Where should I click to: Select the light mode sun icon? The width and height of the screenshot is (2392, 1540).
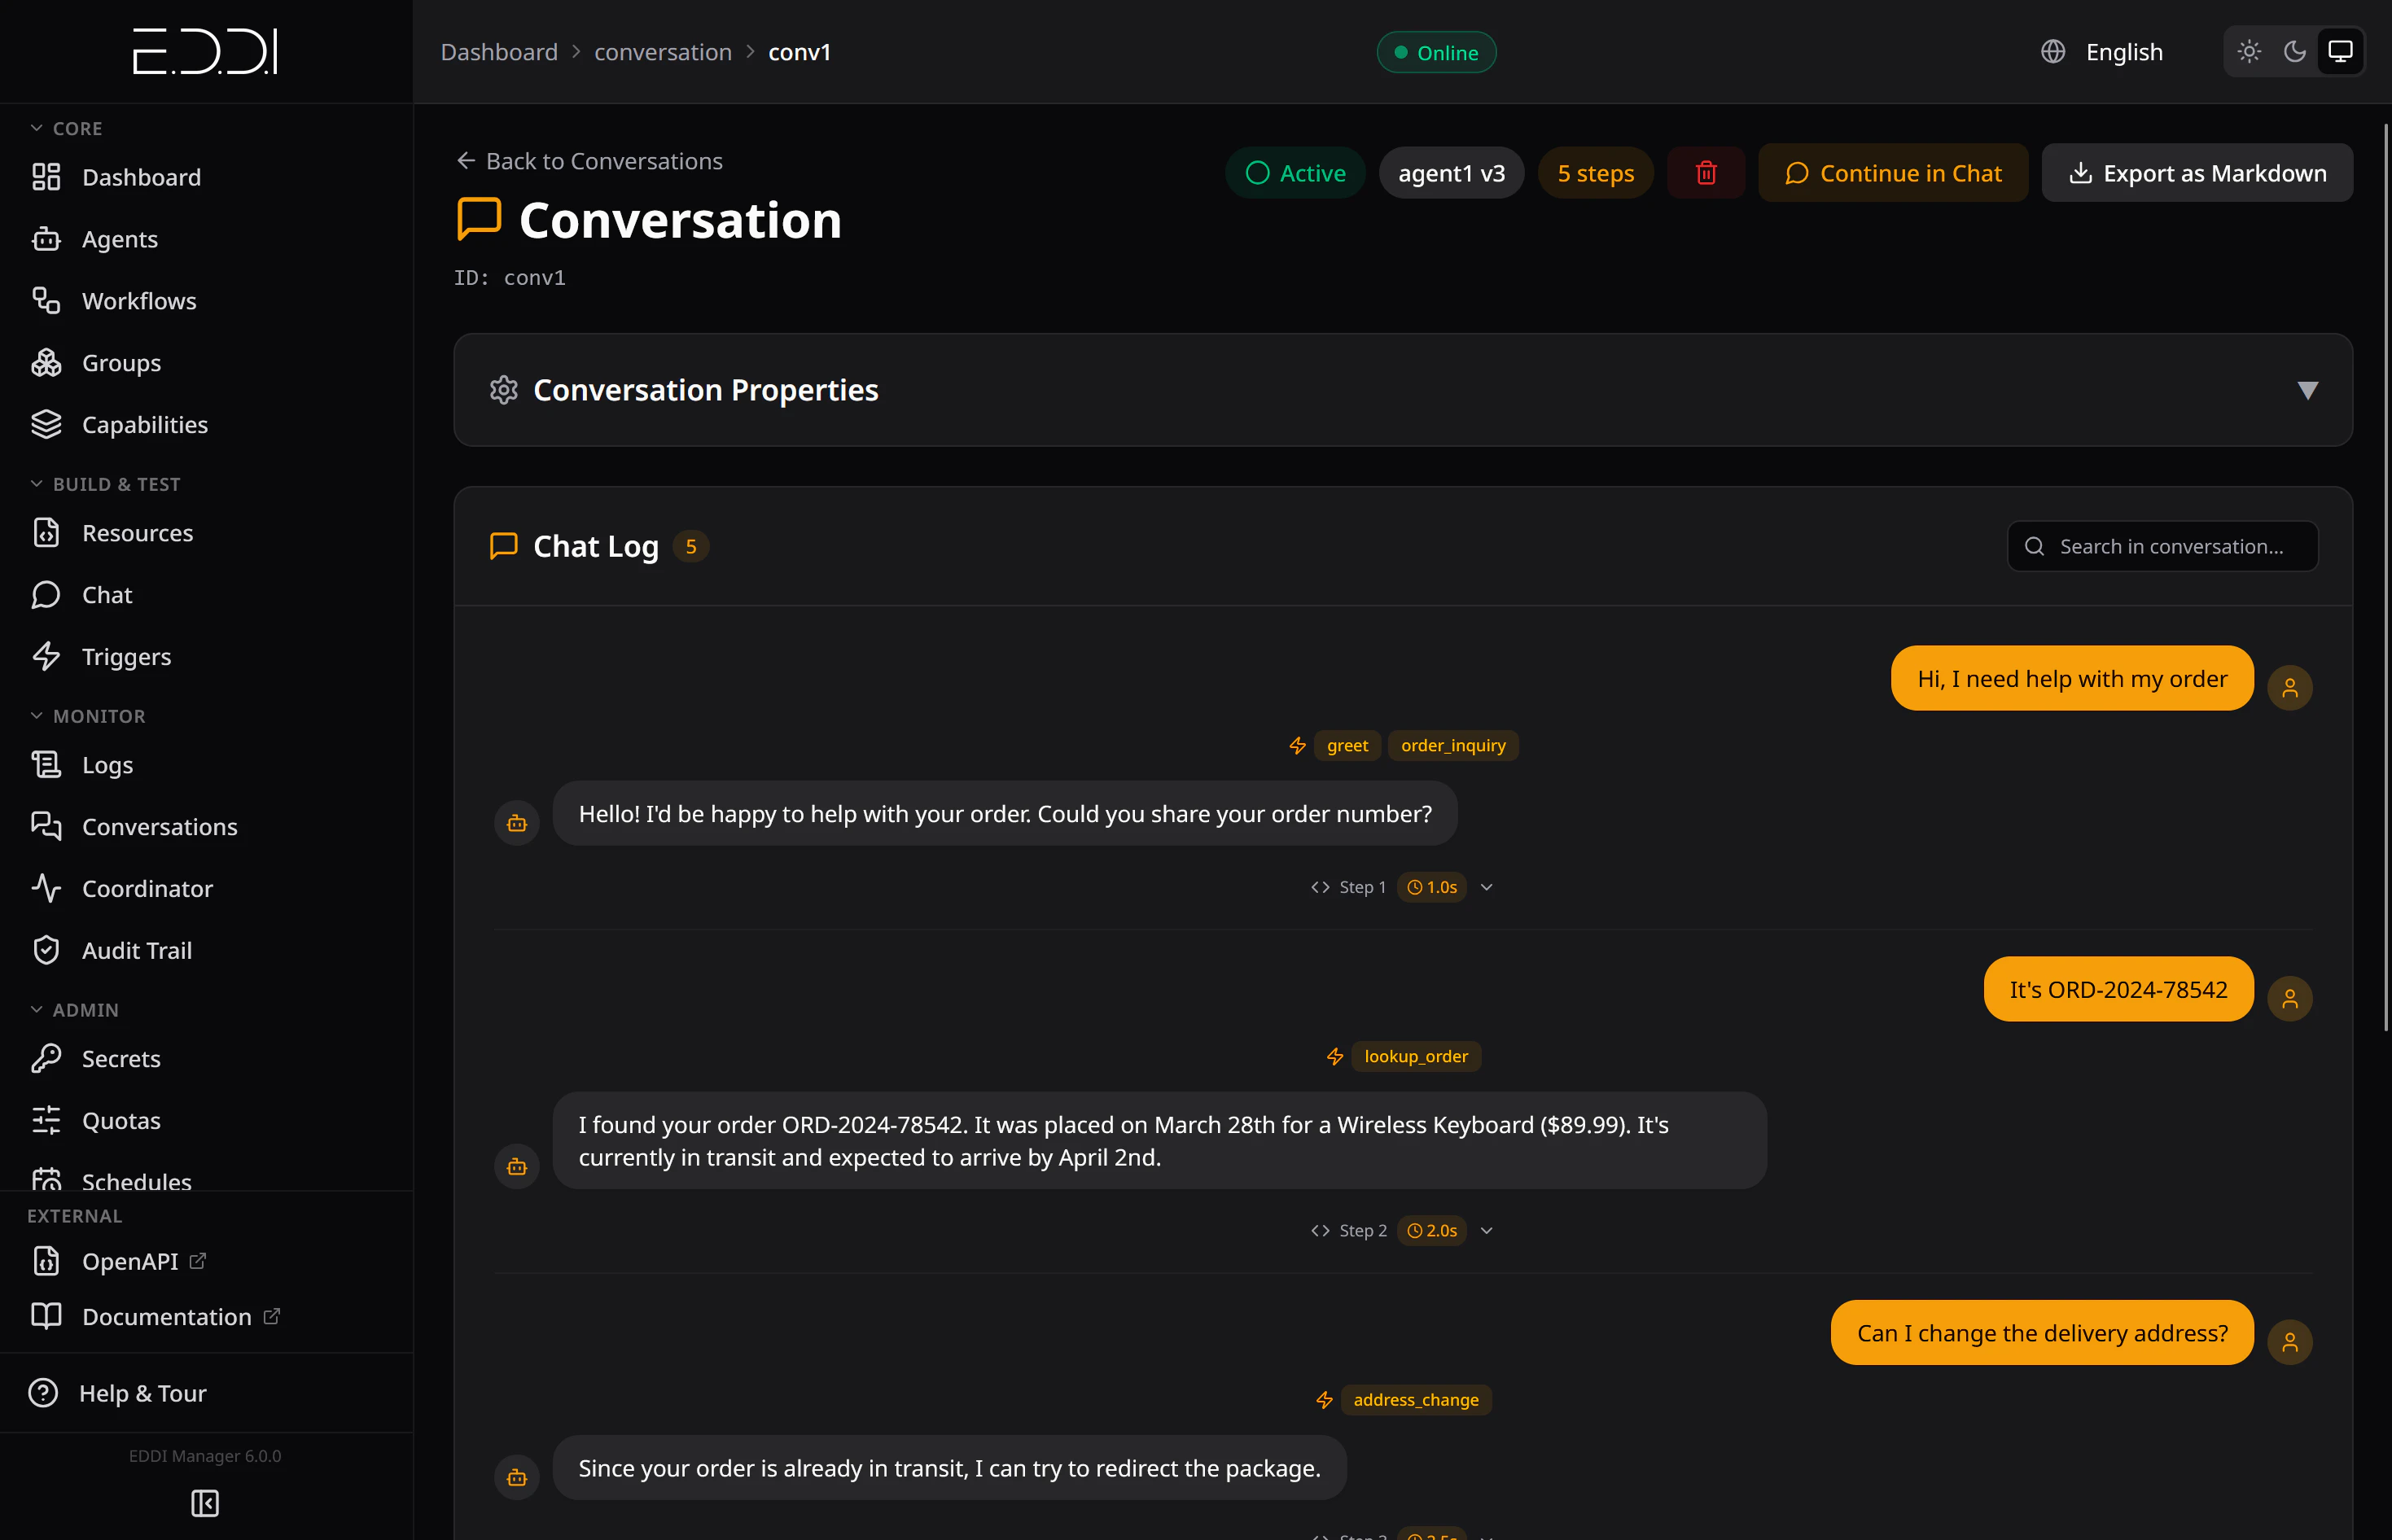(x=2248, y=51)
